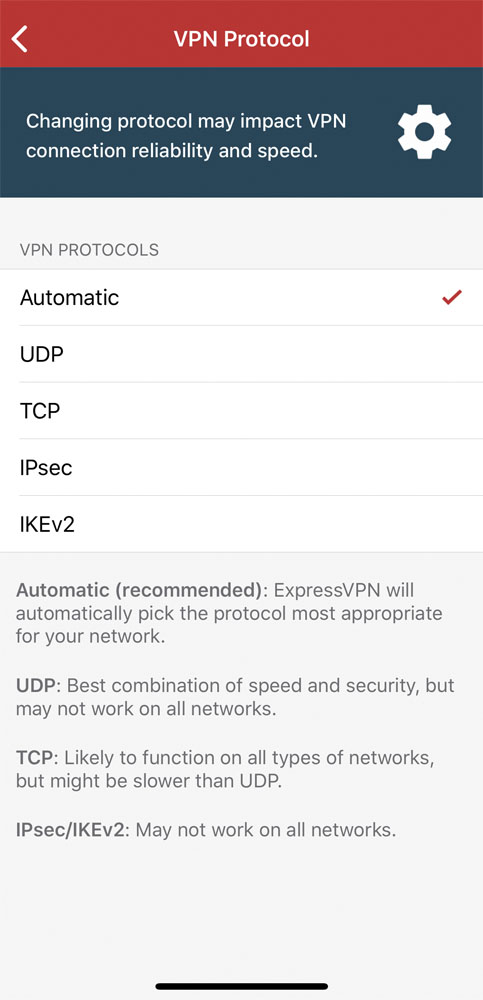Tap the 'for your network' description line
The width and height of the screenshot is (483, 1000).
[x=91, y=636]
